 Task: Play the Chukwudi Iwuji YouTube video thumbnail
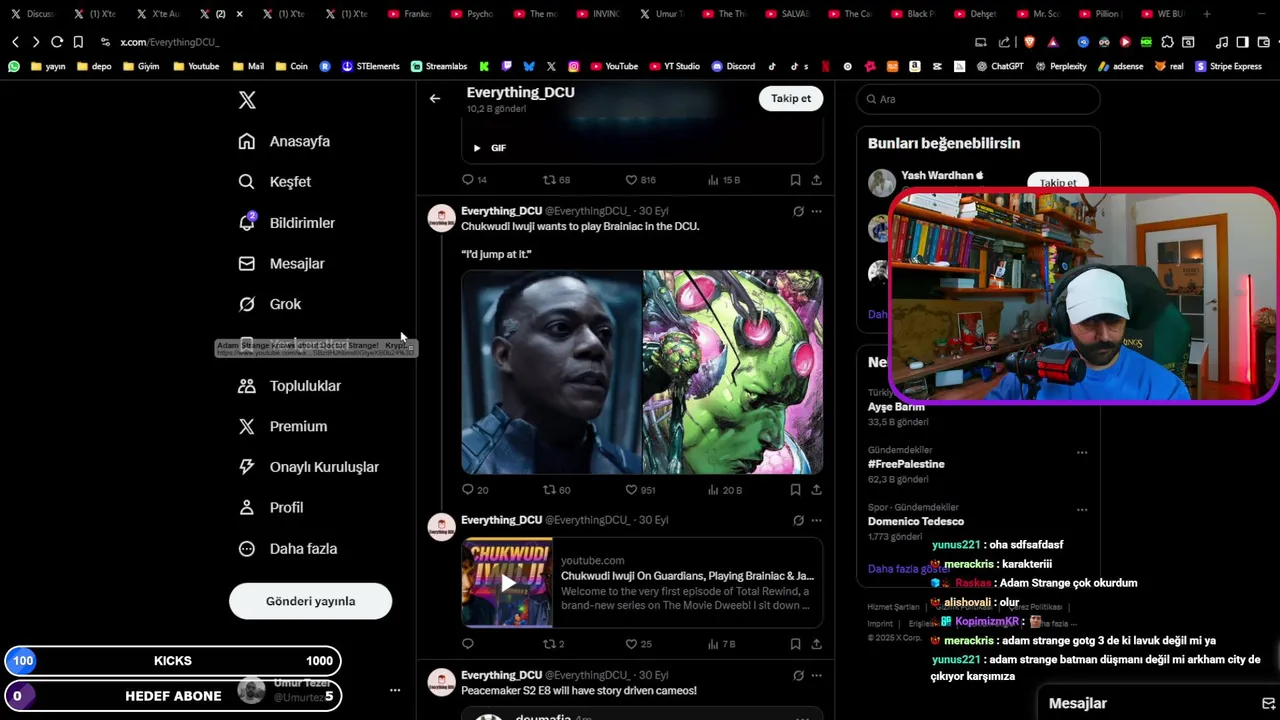point(507,583)
